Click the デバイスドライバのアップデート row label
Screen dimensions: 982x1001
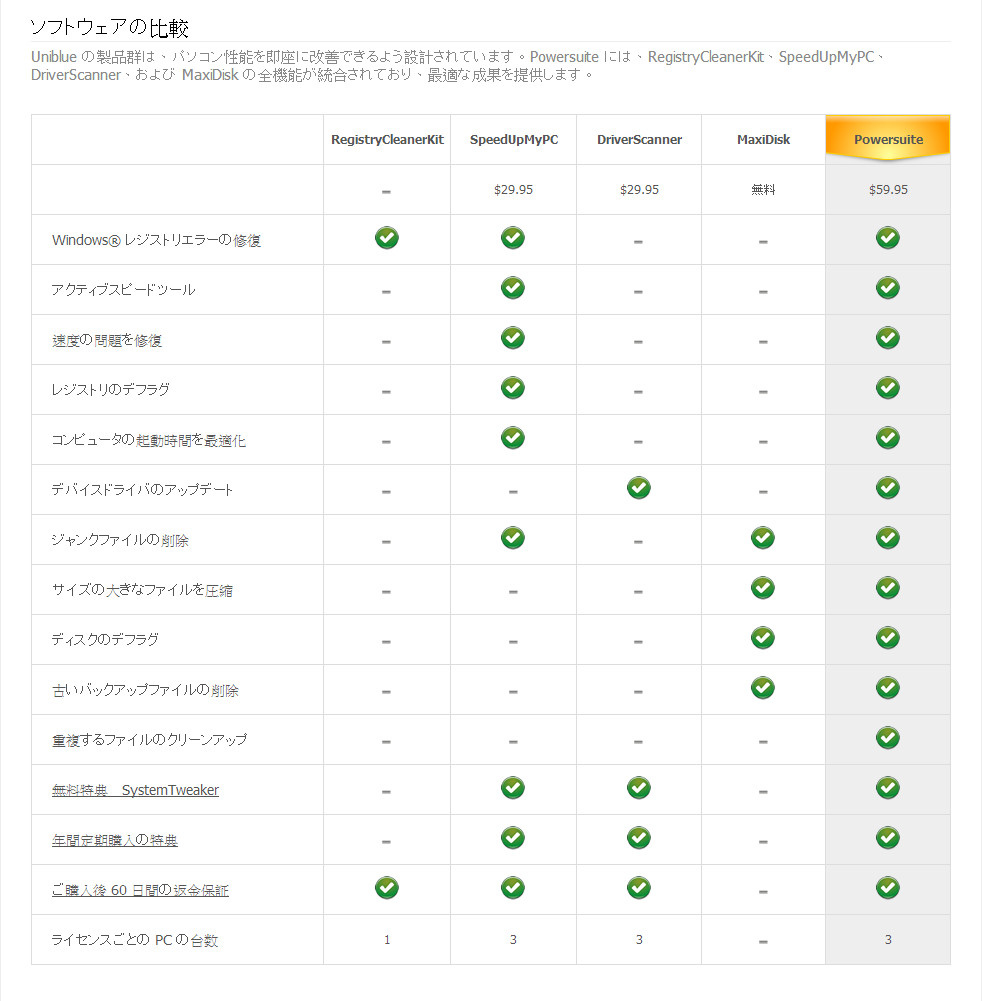click(142, 490)
